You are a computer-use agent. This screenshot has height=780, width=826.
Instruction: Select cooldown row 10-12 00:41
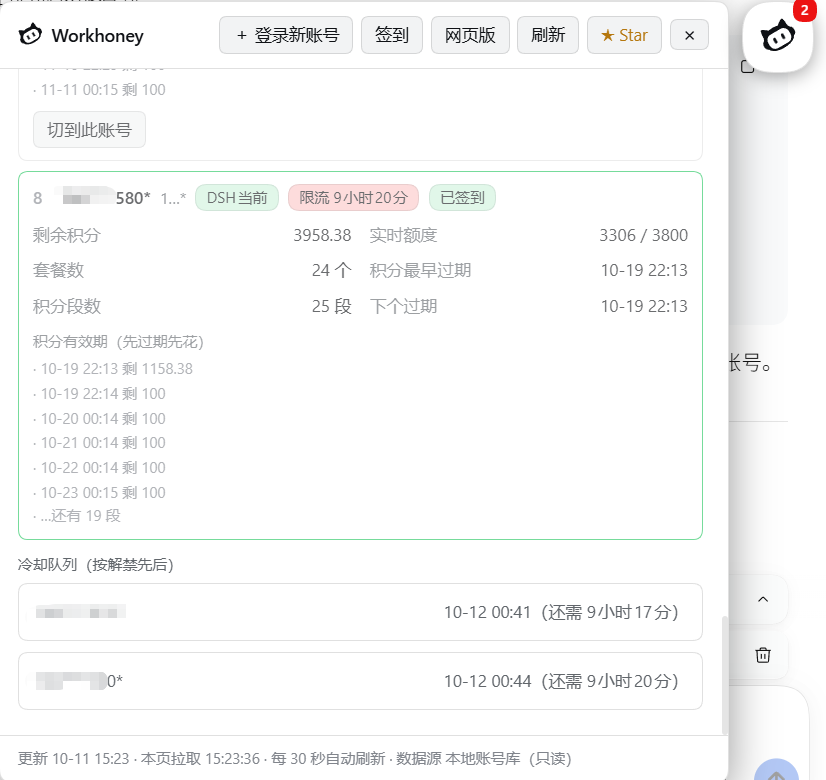click(360, 612)
